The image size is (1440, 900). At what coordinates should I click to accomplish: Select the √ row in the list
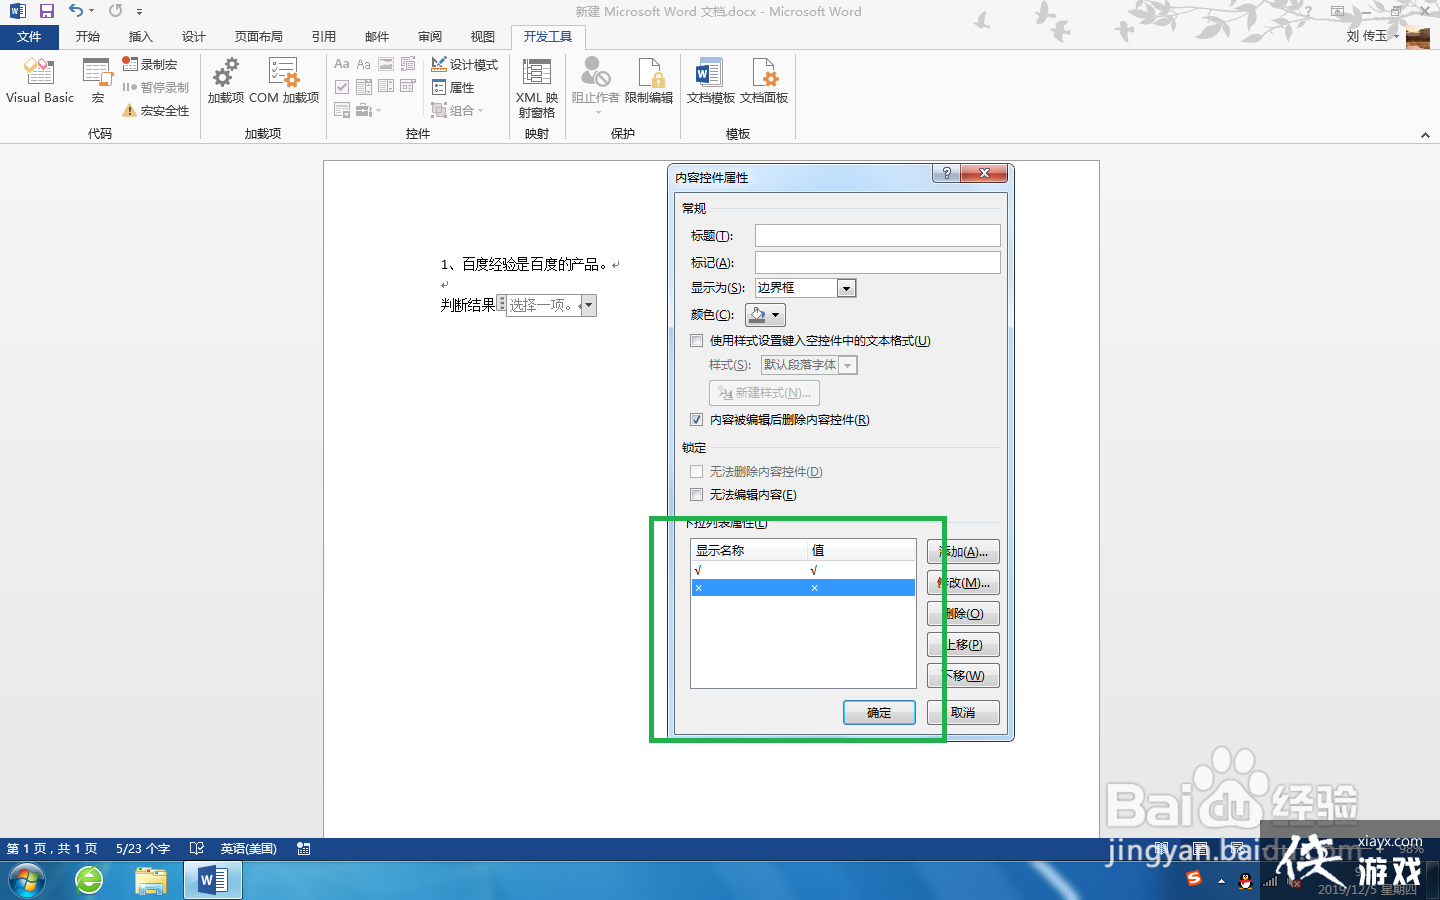coord(803,571)
